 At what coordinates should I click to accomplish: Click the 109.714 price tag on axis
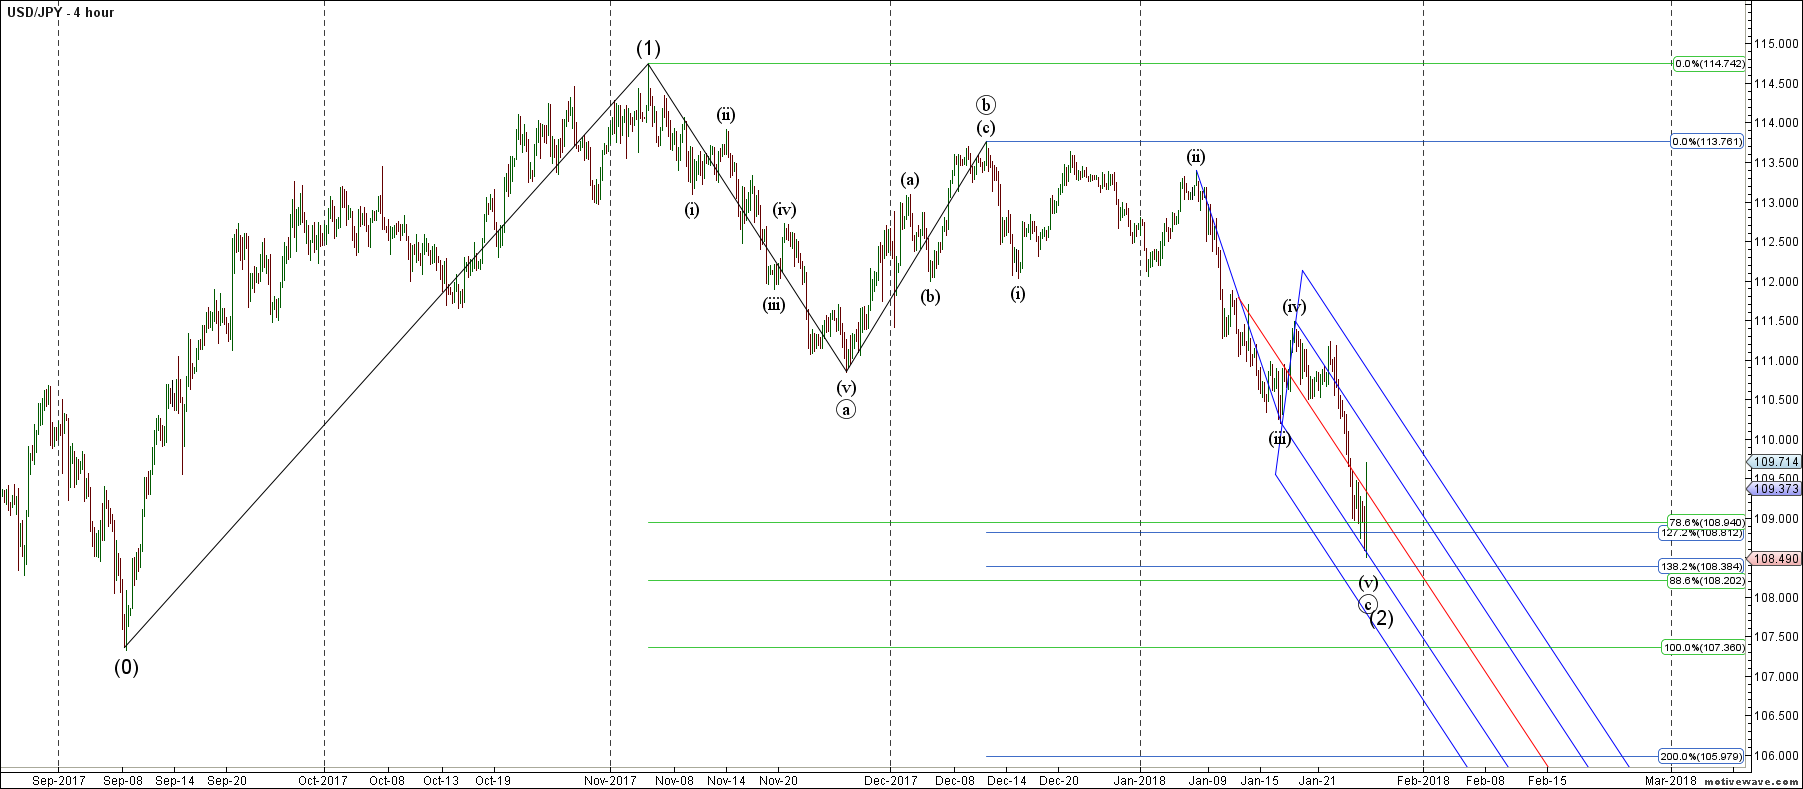(x=1774, y=462)
